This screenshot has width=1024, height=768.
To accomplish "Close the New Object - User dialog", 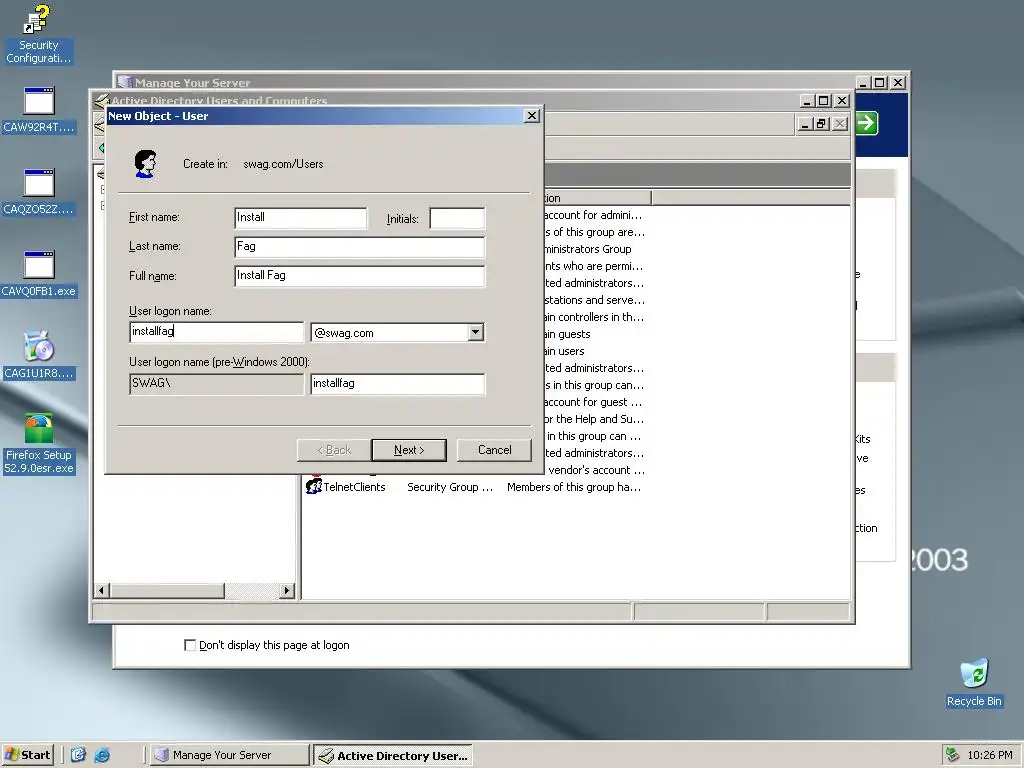I will click(532, 116).
